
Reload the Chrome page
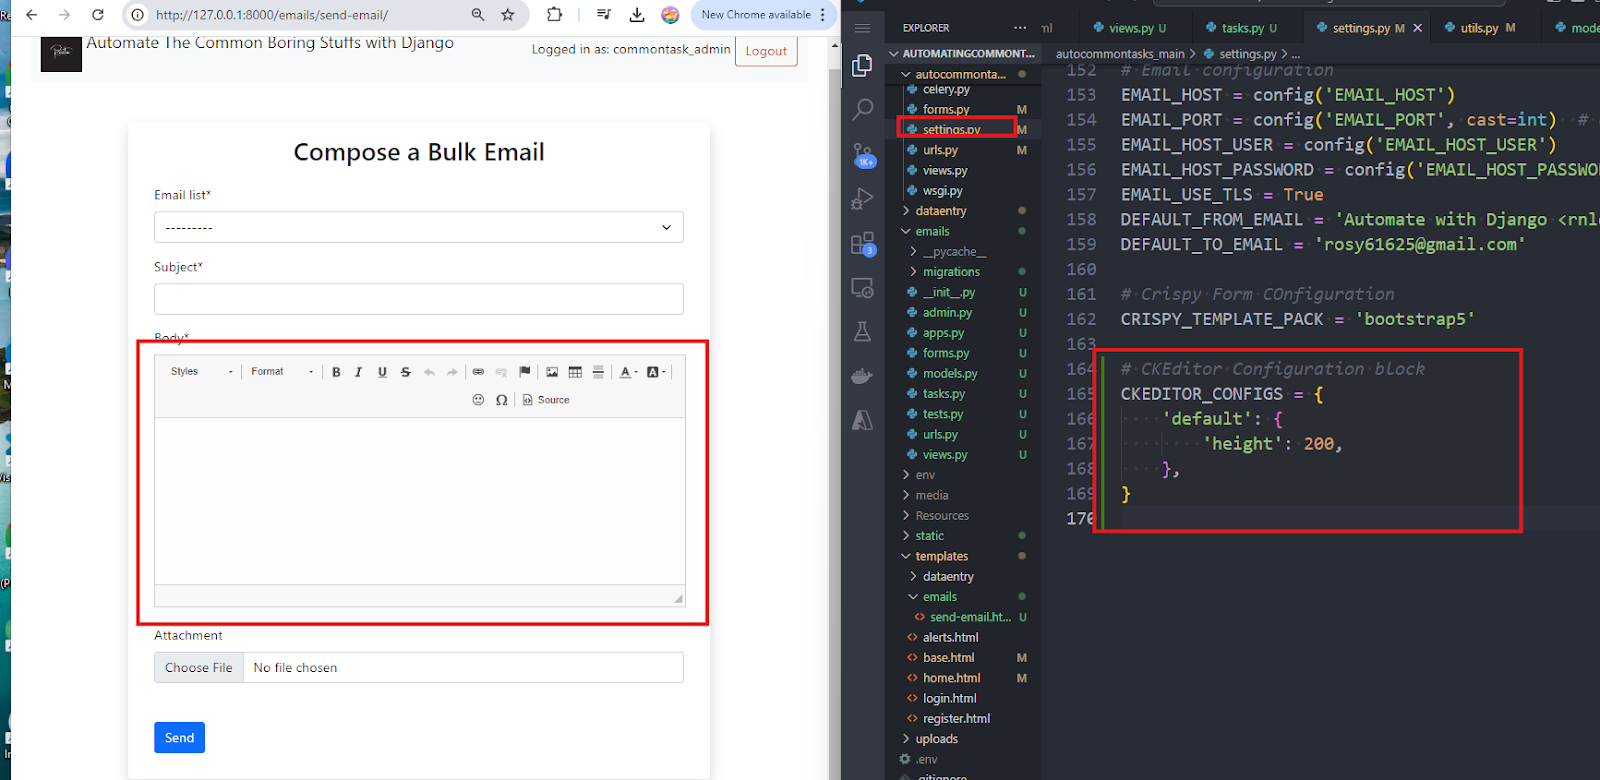pyautogui.click(x=97, y=15)
